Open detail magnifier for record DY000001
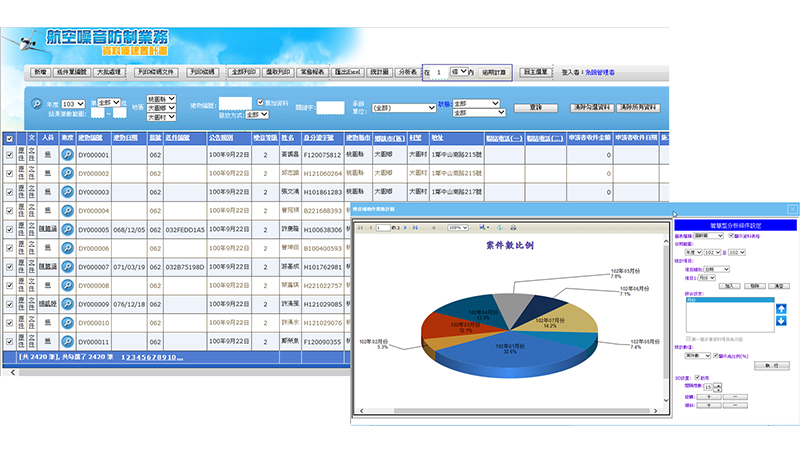800x453 pixels. (67, 155)
